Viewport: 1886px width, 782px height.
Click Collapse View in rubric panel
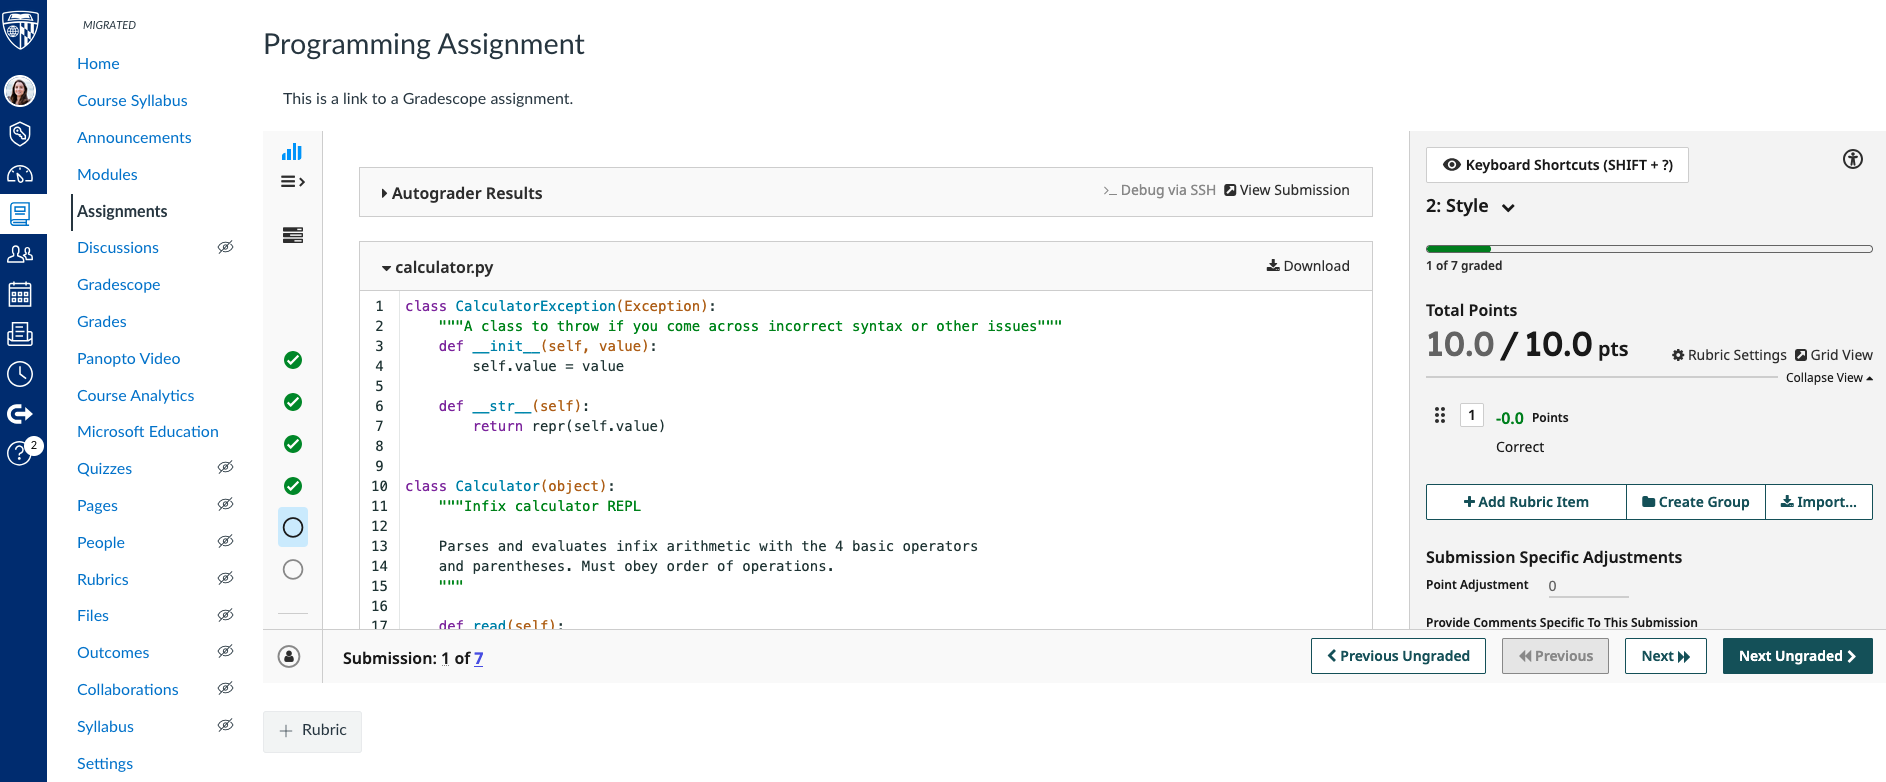coord(1829,378)
